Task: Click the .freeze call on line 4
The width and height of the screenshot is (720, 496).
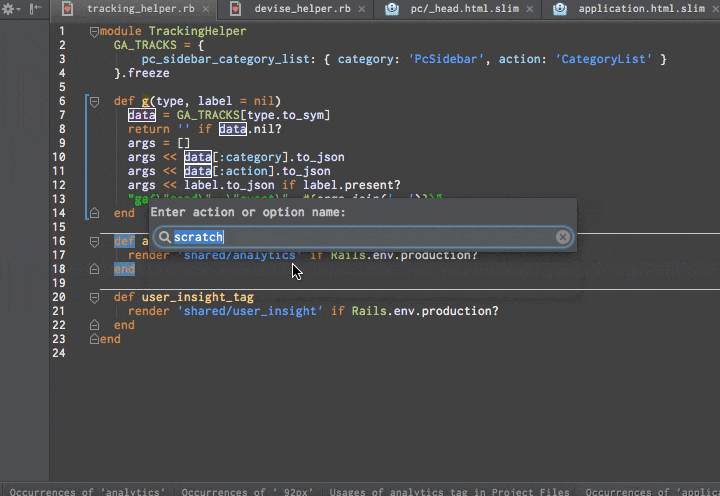Action: point(145,73)
